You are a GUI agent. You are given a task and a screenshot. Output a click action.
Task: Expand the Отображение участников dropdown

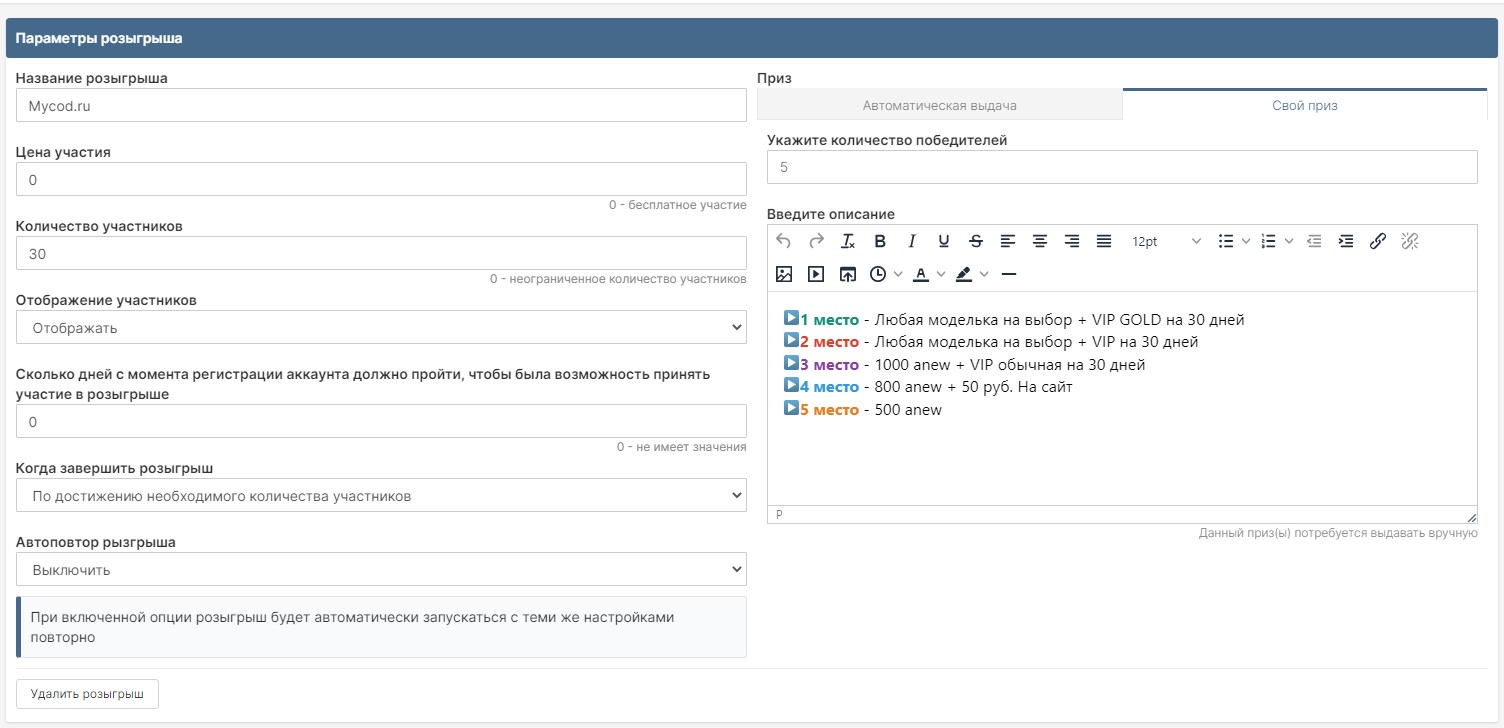coord(381,327)
